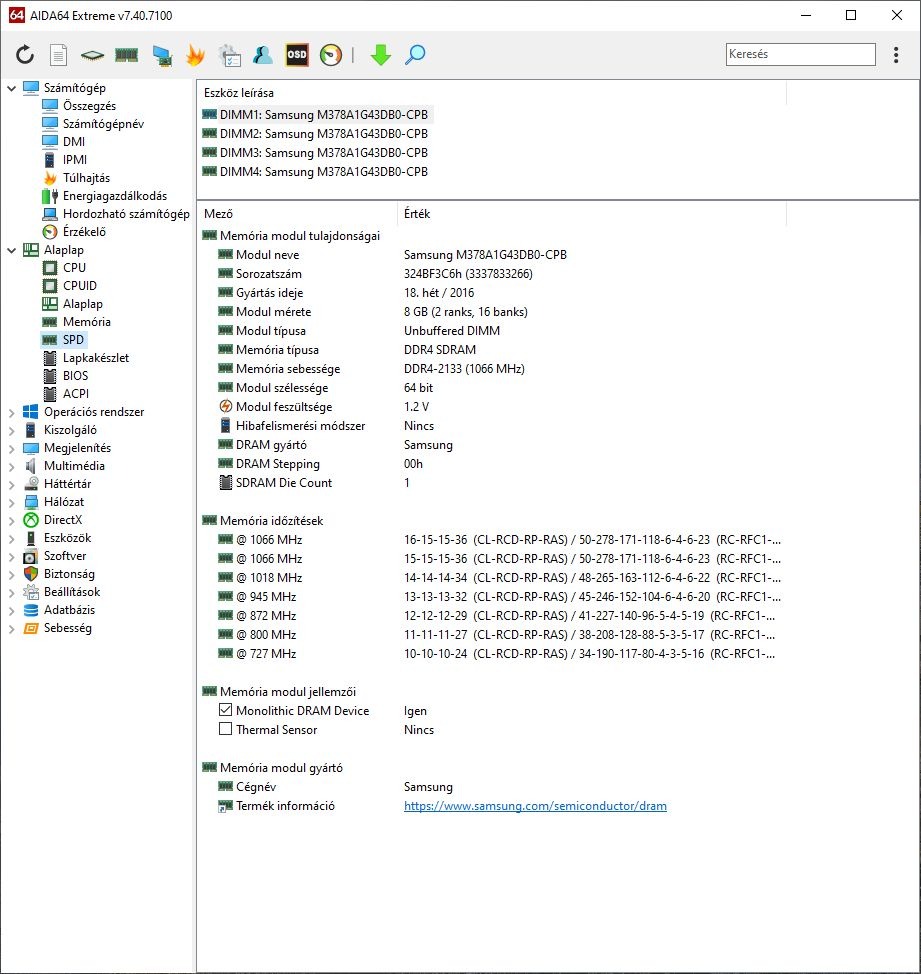Select the CPUID tree item
The width and height of the screenshot is (921, 974).
pyautogui.click(x=79, y=286)
